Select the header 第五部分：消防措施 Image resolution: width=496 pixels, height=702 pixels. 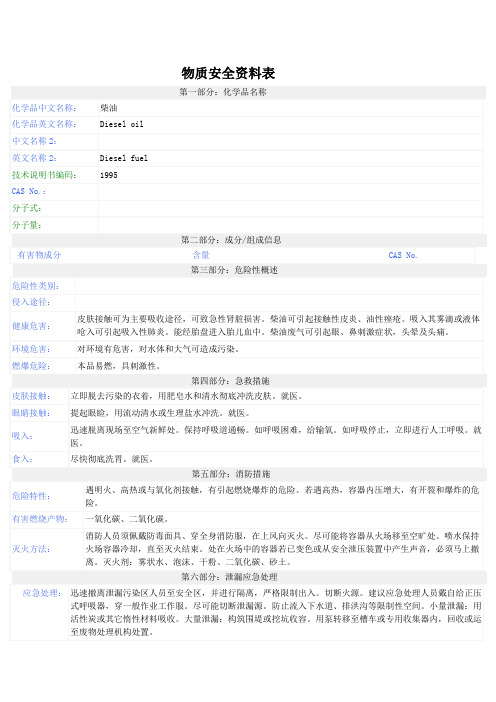coord(231,474)
